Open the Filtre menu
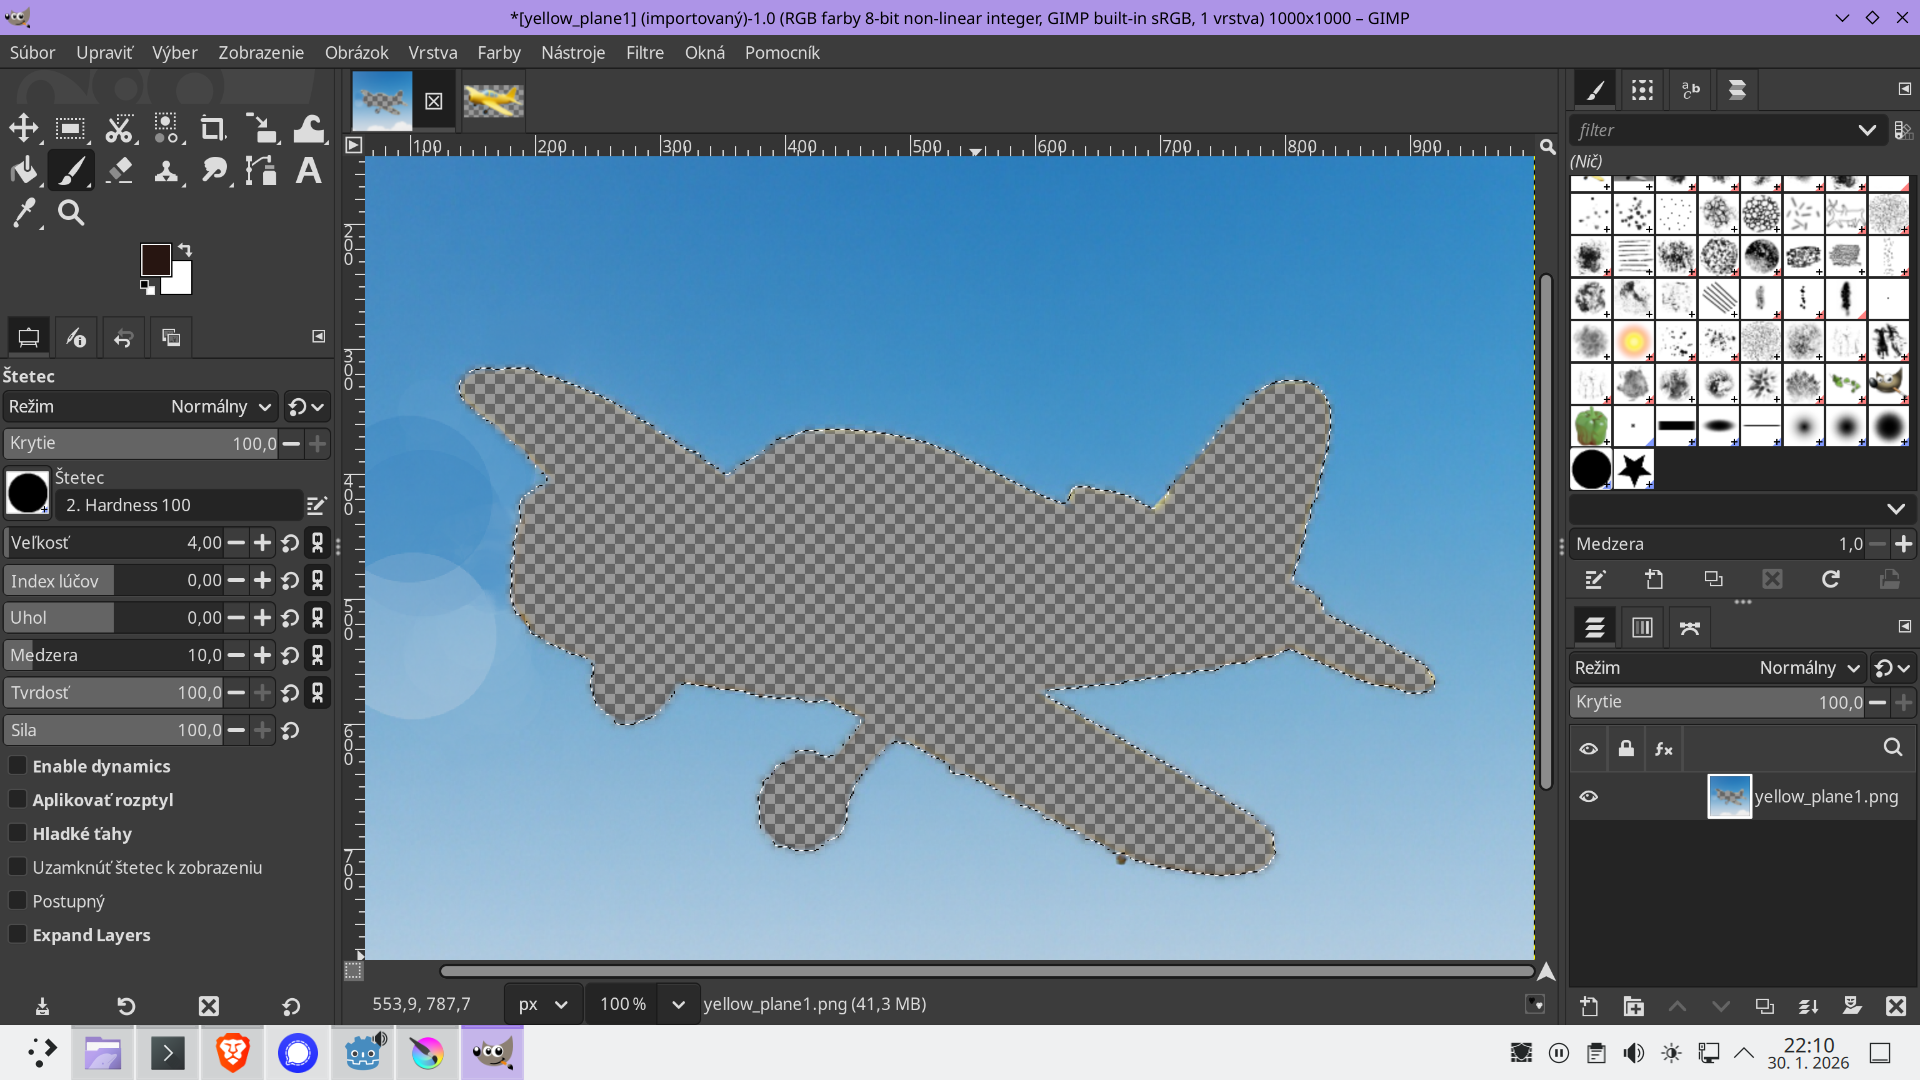Screen dimensions: 1920x1080 (645, 52)
